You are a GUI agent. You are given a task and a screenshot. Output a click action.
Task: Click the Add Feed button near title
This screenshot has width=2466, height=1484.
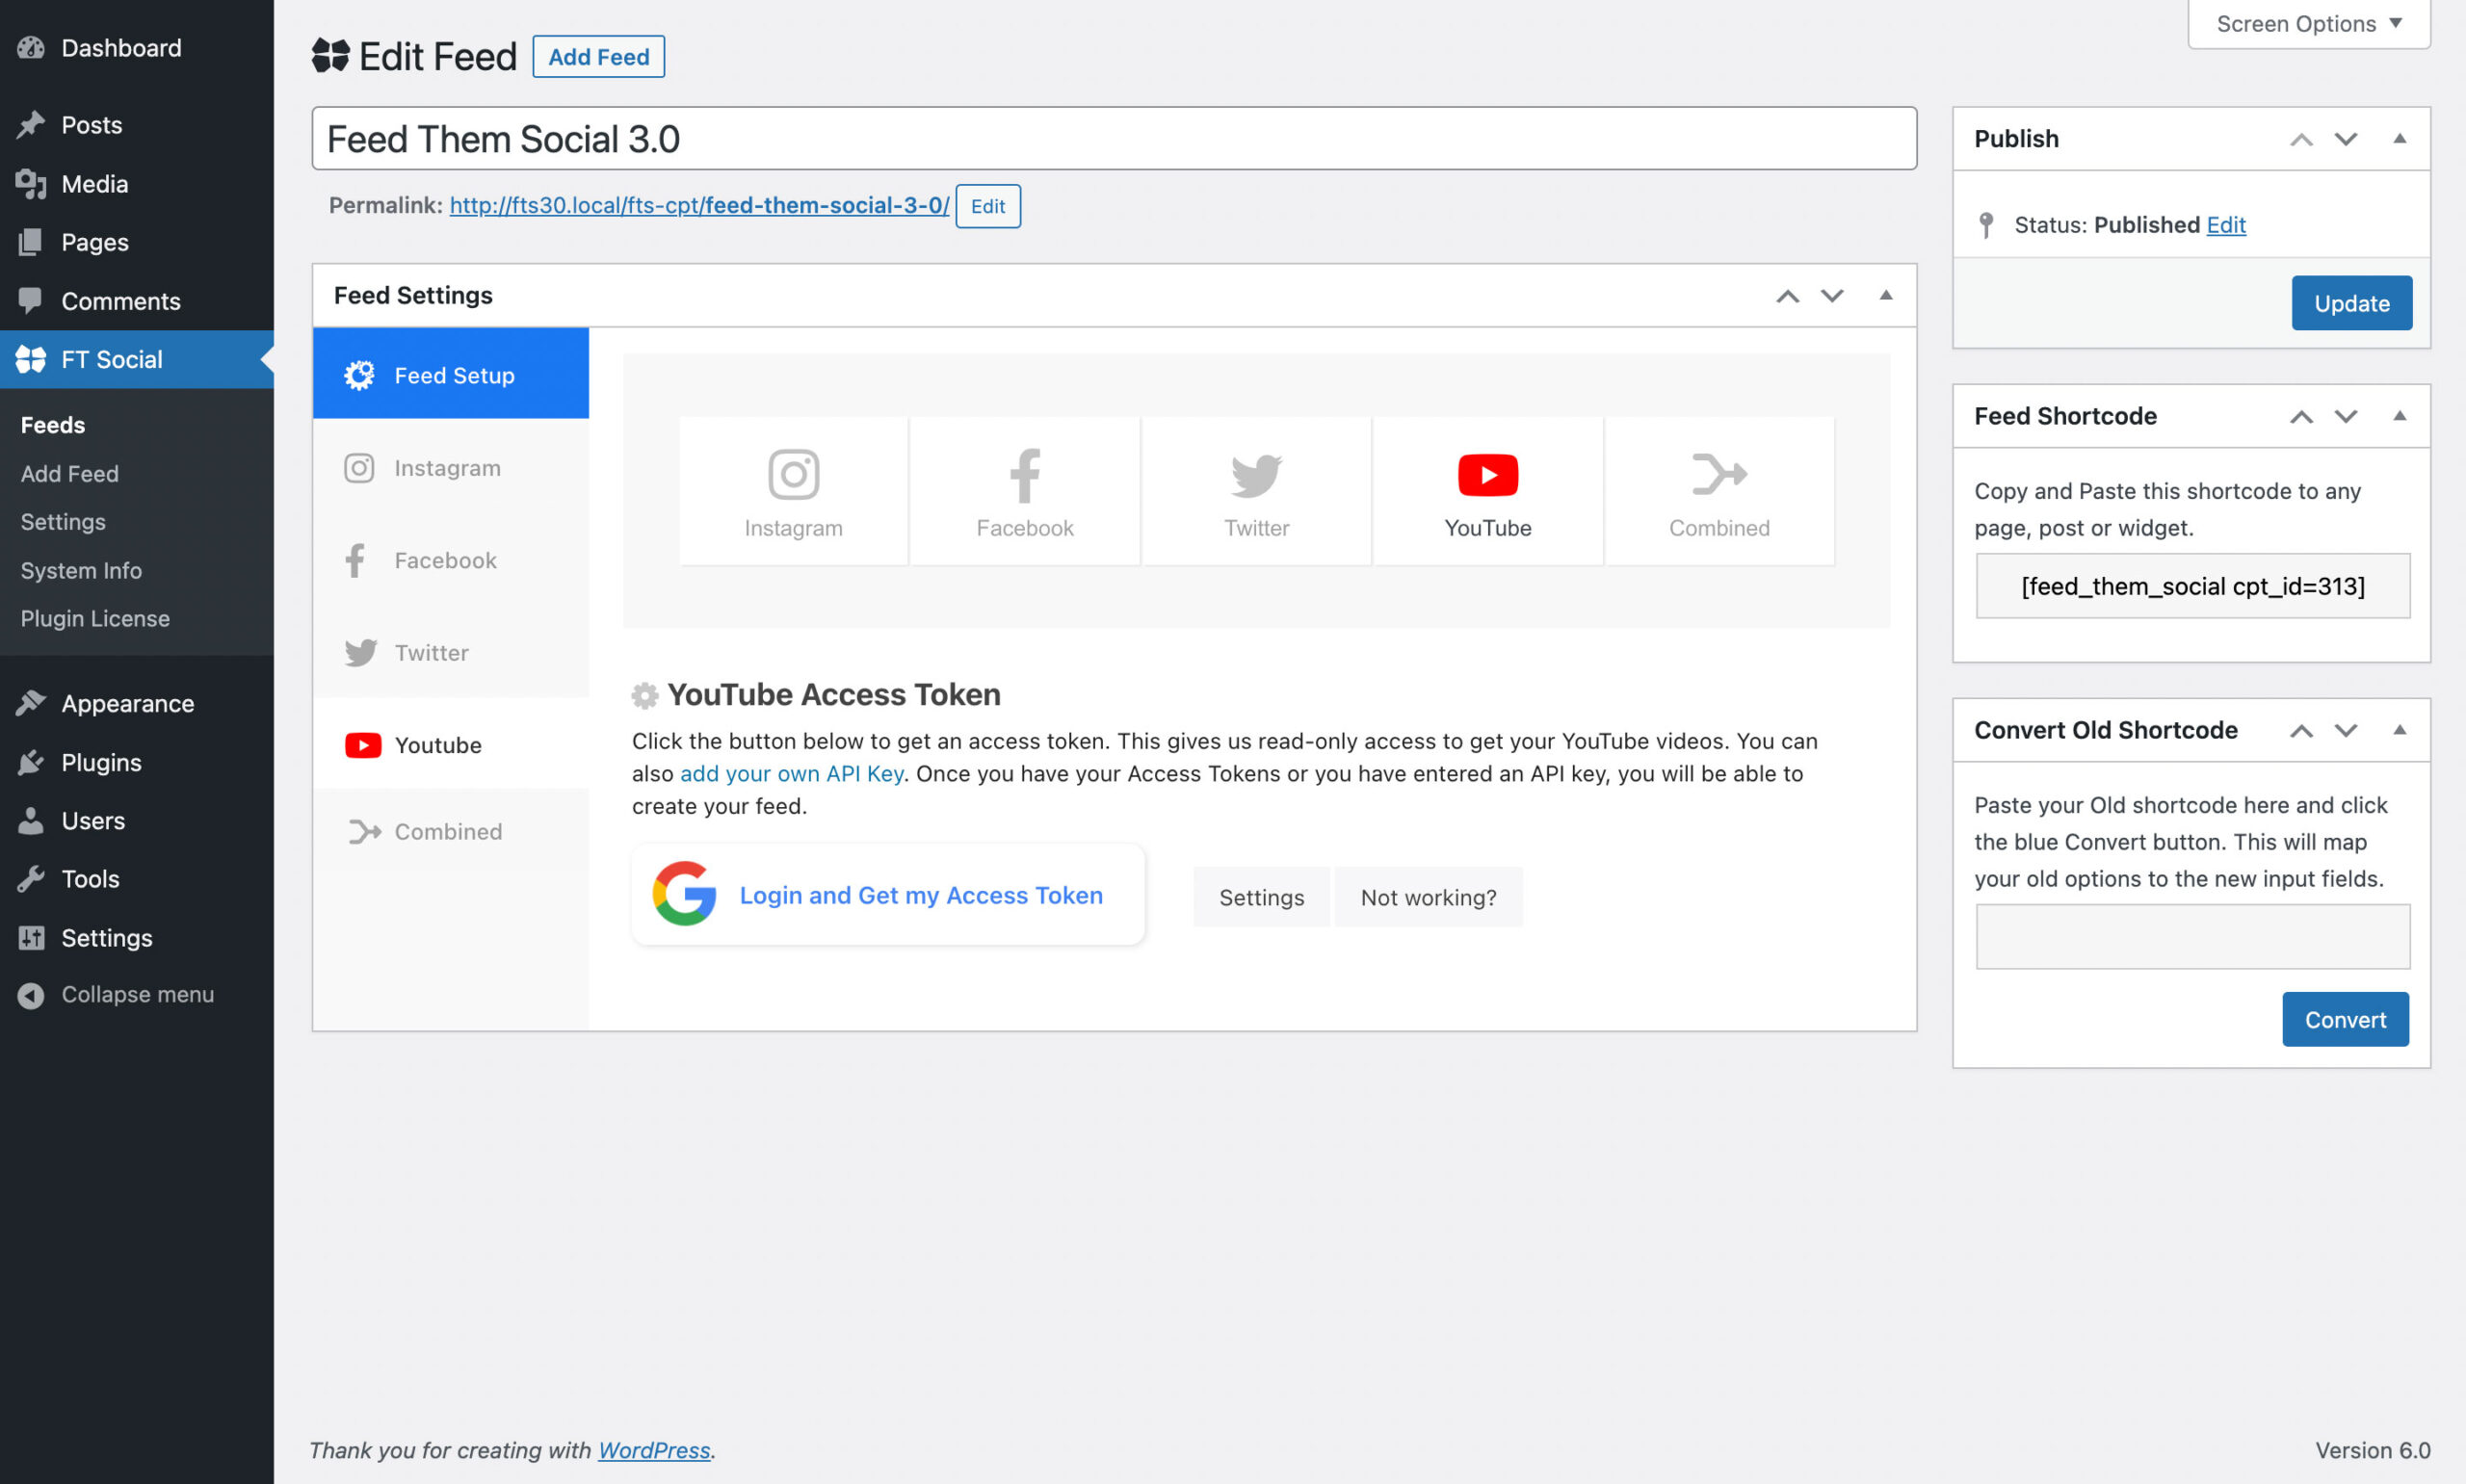(x=598, y=56)
